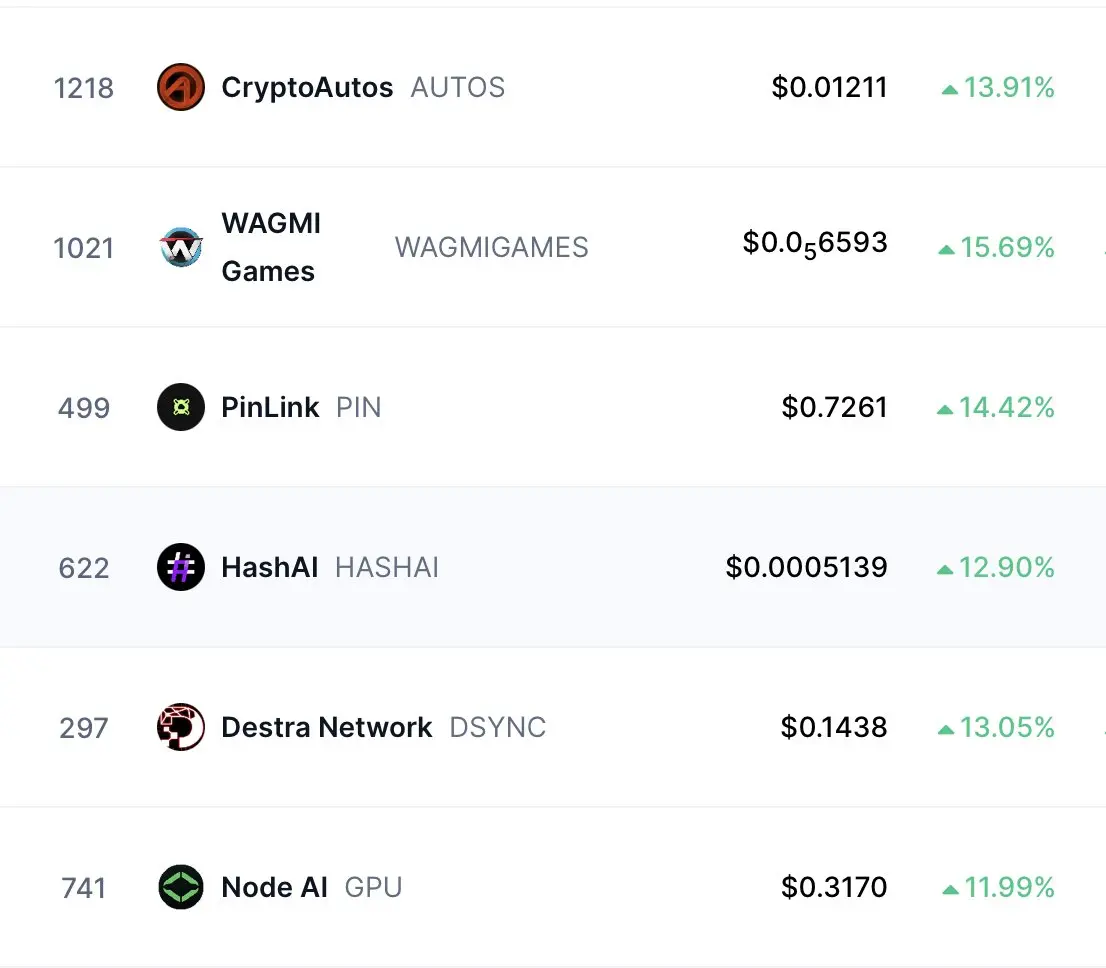Open the Destra Network coin page

point(327,727)
